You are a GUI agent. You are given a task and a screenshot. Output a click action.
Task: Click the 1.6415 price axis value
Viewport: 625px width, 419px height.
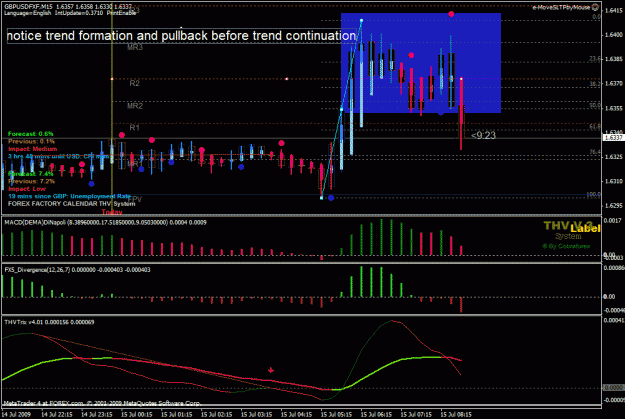pyautogui.click(x=614, y=11)
